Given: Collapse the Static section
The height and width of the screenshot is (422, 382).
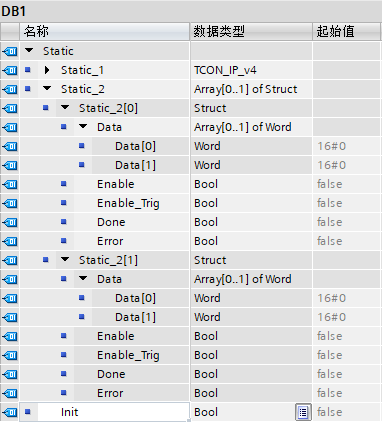Looking at the screenshot, I should 29,51.
